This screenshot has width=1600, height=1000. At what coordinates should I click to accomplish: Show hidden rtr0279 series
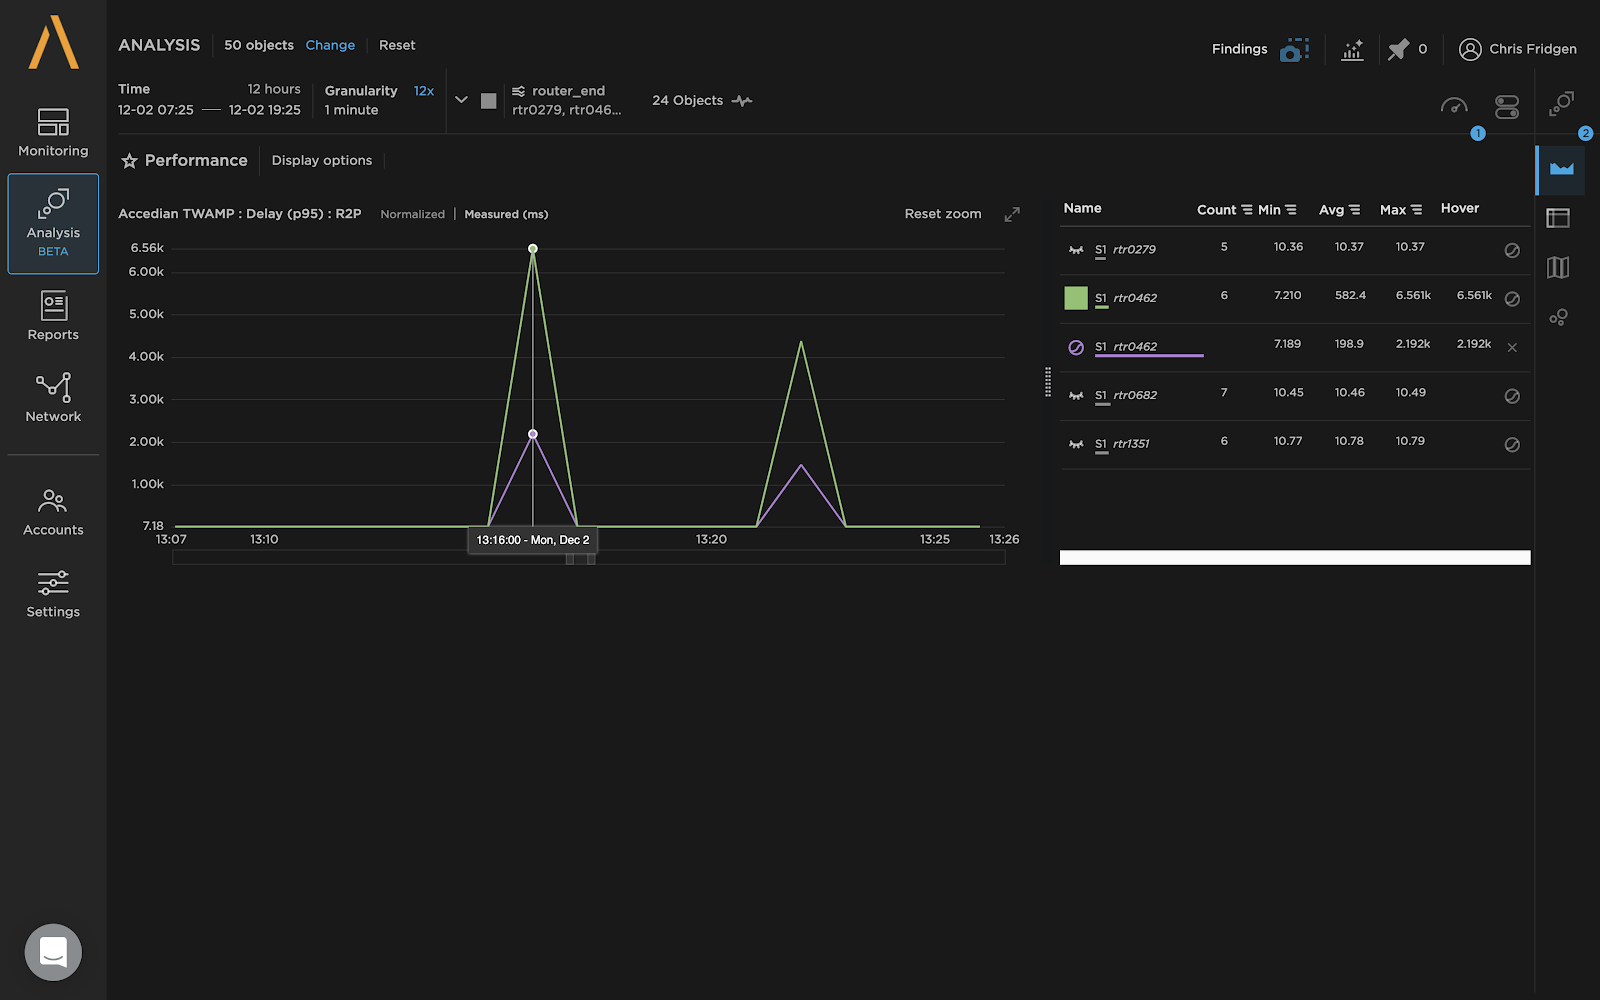coord(1076,250)
